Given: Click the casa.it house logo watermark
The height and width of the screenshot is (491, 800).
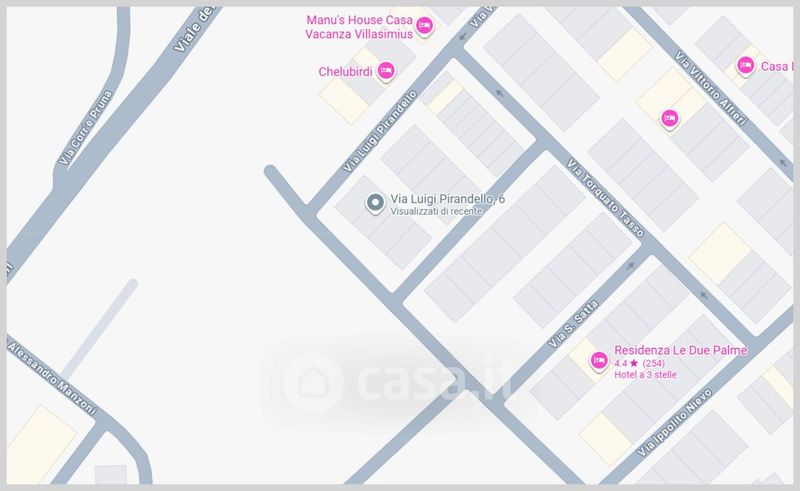Looking at the screenshot, I should click(x=313, y=383).
